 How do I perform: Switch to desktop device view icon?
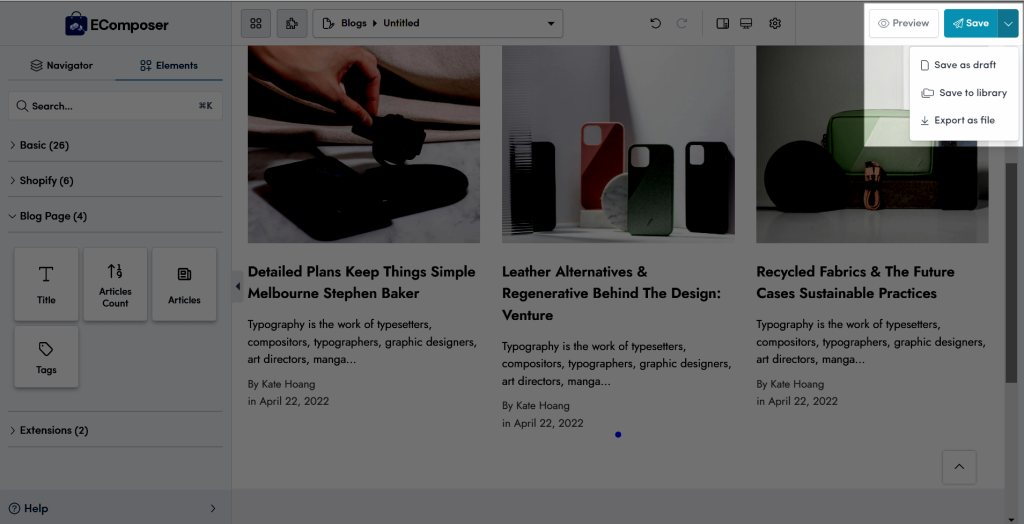click(x=746, y=24)
